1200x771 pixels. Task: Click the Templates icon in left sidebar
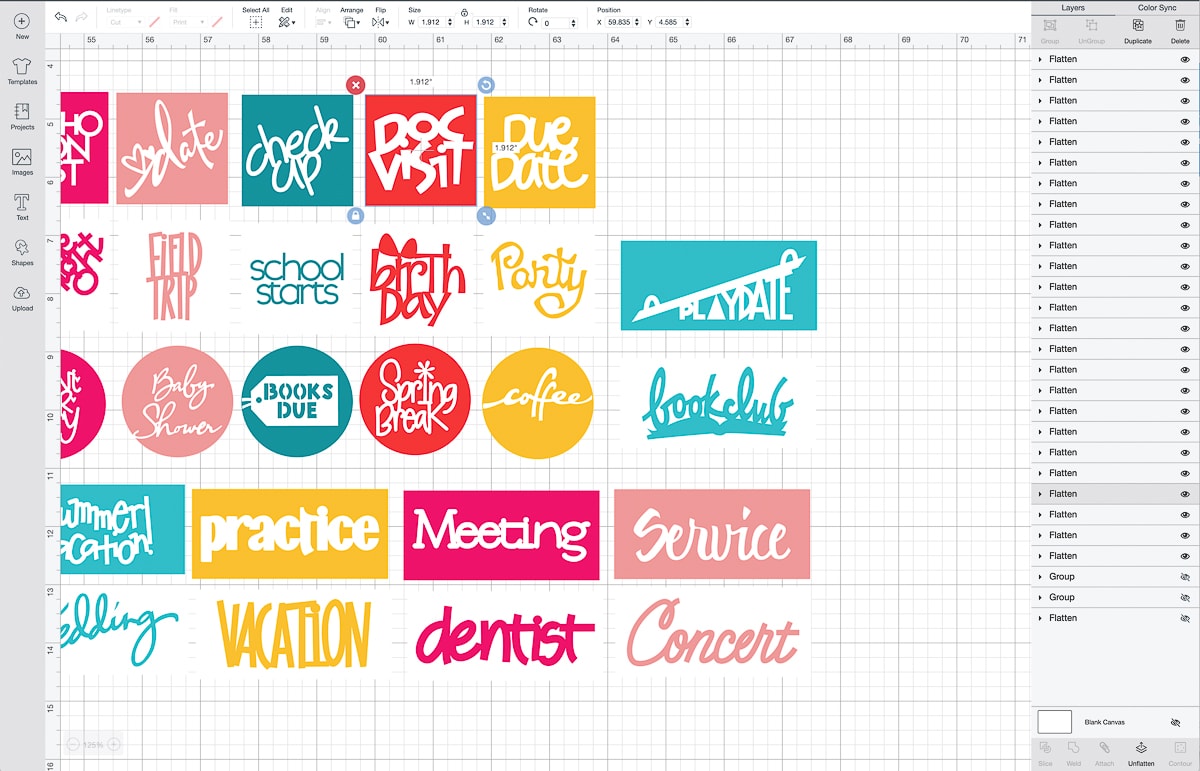[22, 70]
